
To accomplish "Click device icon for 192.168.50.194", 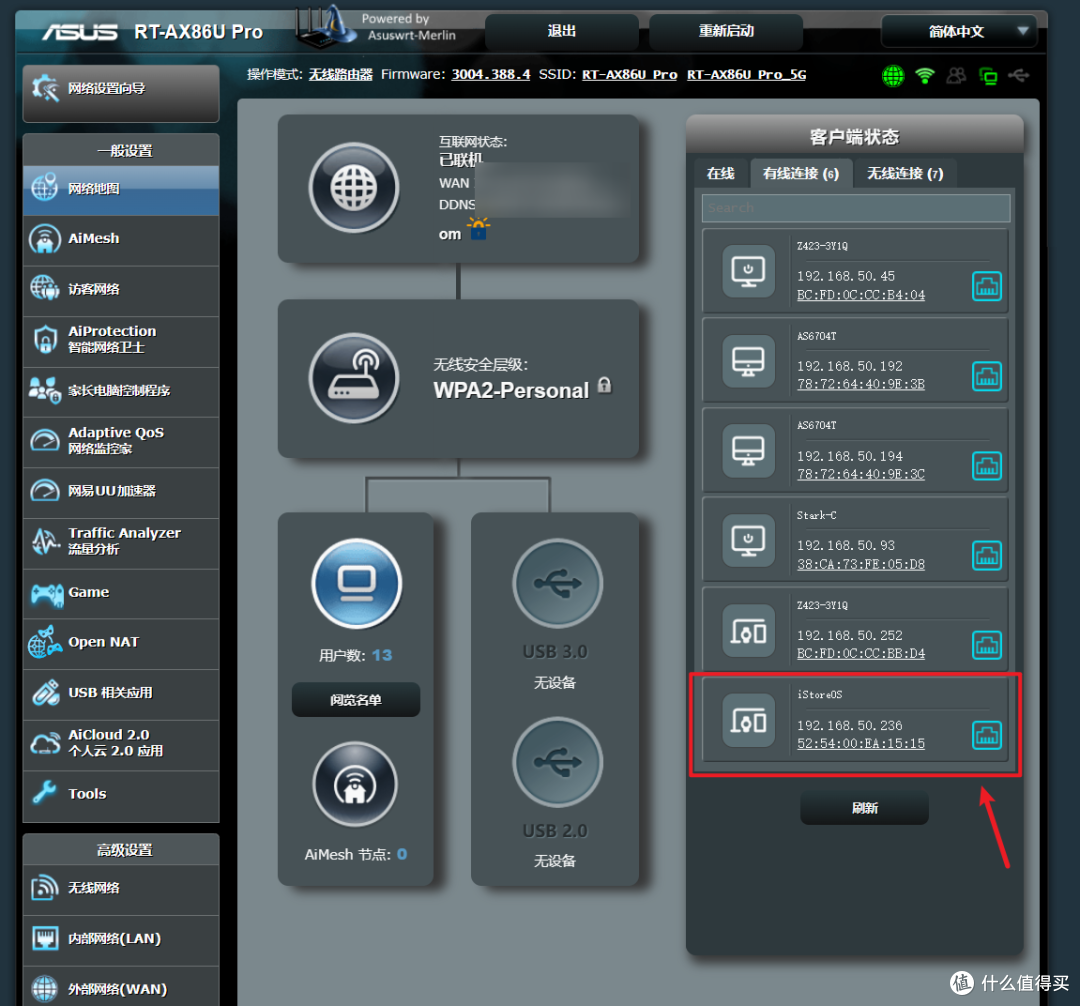I will pos(748,451).
